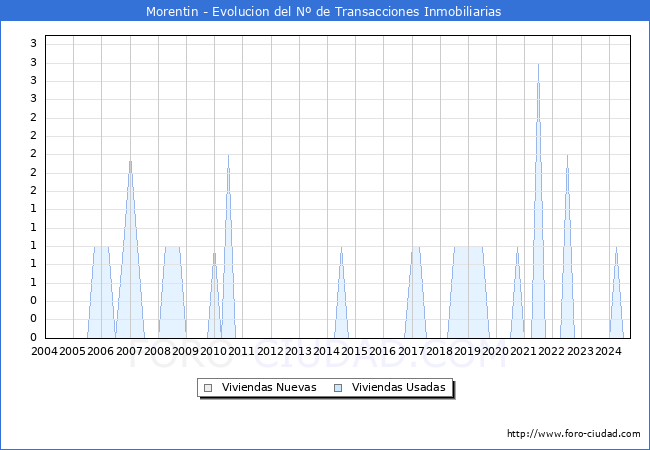Open the foro-ciudad.com link
The width and height of the screenshot is (650, 450).
[573, 434]
